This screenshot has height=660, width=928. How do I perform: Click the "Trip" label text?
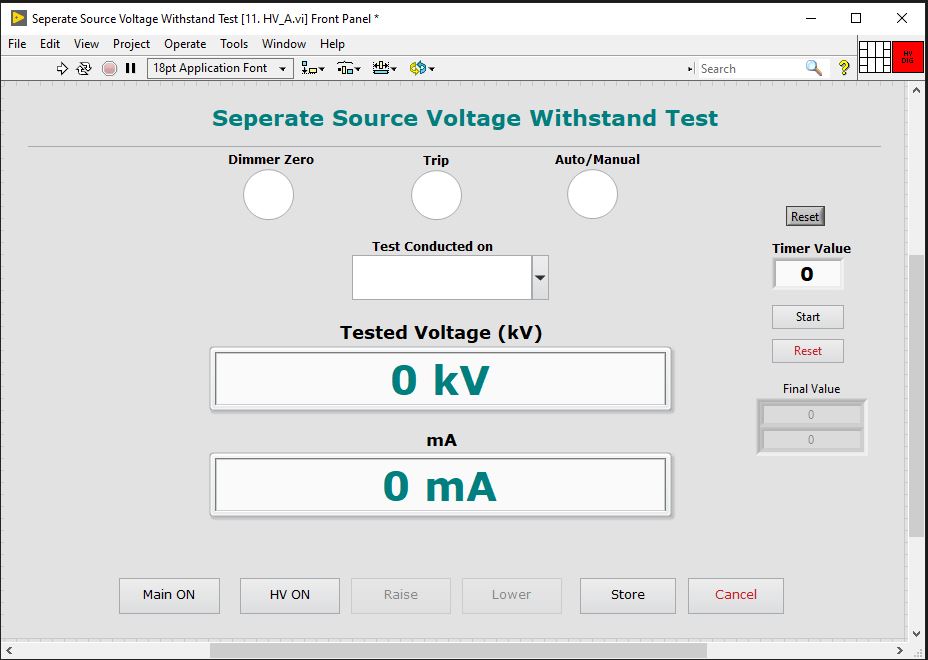436,160
